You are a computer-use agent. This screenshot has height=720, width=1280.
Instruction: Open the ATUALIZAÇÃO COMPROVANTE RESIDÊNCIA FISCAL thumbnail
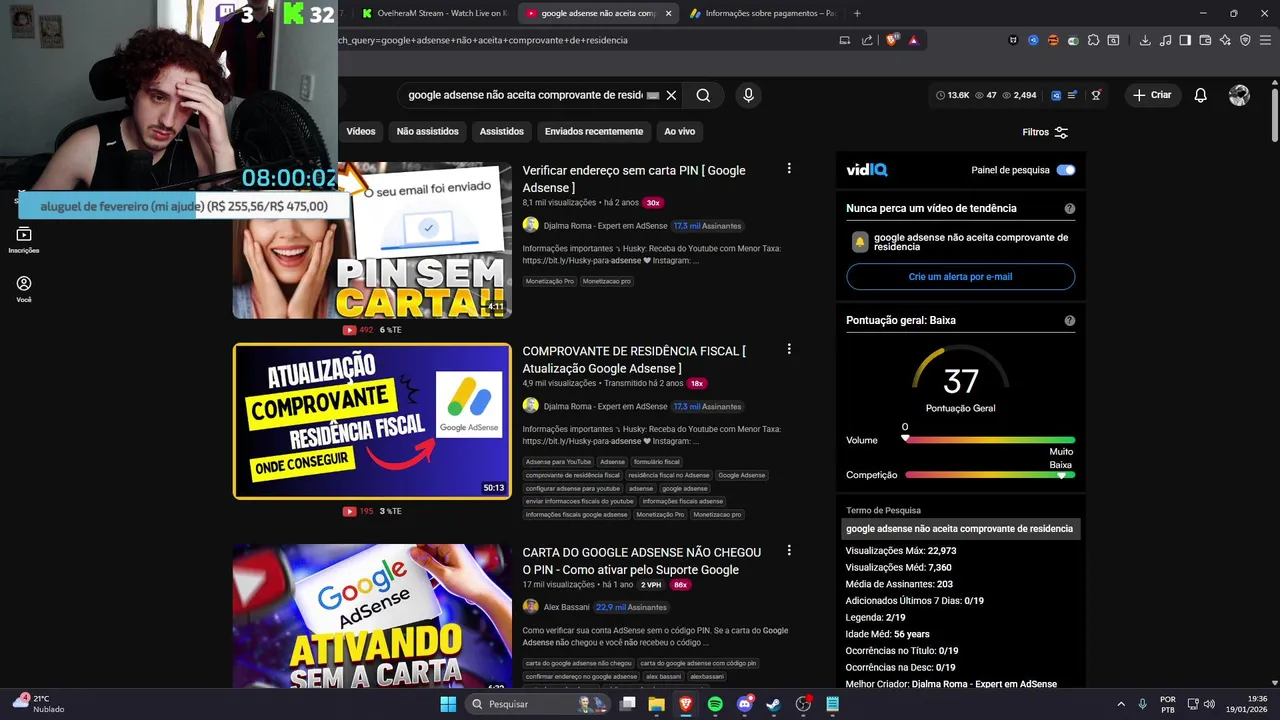(372, 421)
